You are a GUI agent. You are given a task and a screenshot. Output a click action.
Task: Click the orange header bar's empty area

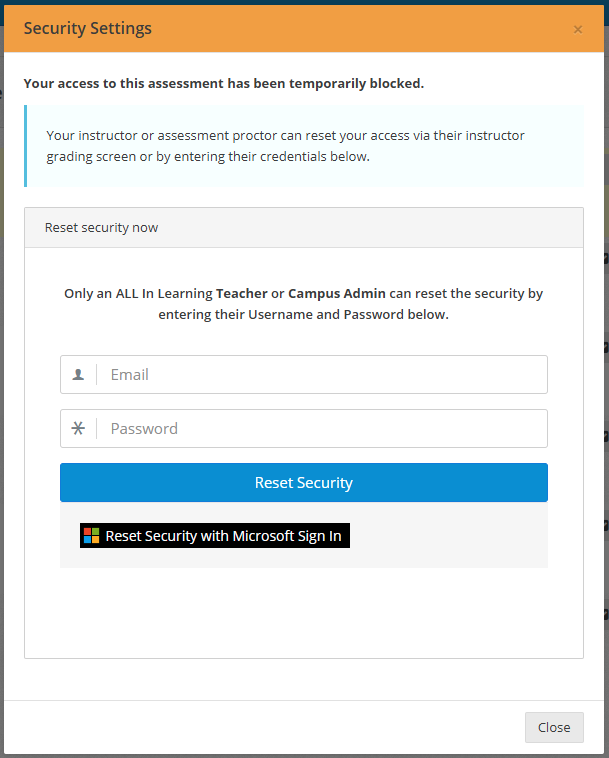[362, 29]
